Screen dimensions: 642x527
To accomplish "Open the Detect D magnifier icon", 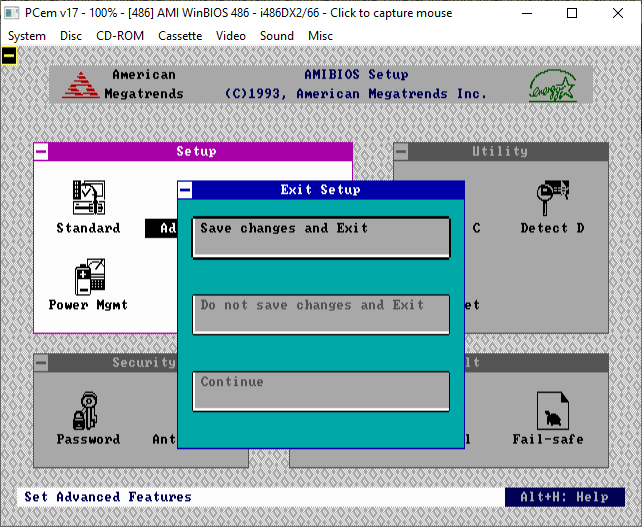I will coord(552,197).
